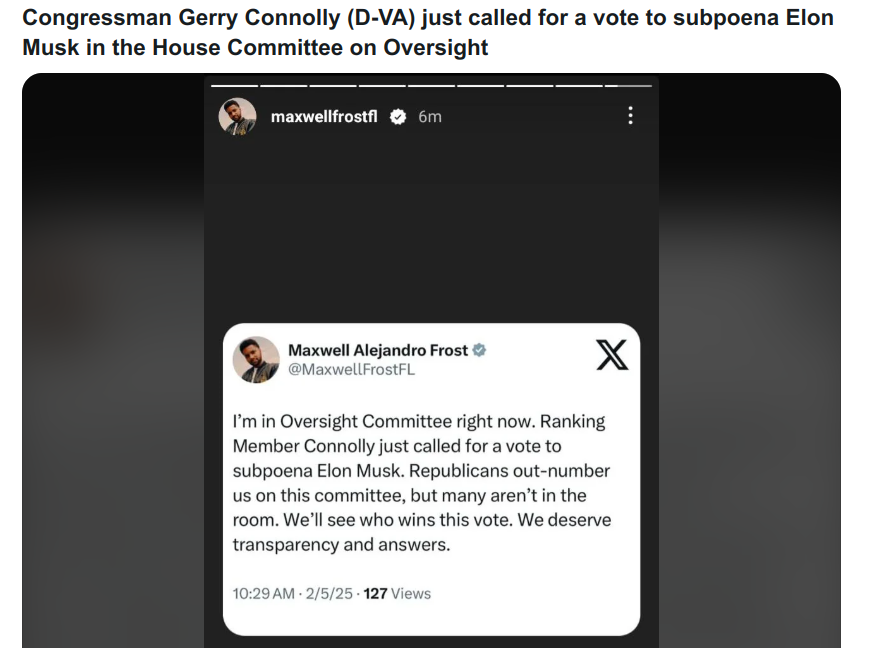Click the tweet text about Oversight Committee
Image resolution: width=872 pixels, height=648 pixels.
coord(422,482)
